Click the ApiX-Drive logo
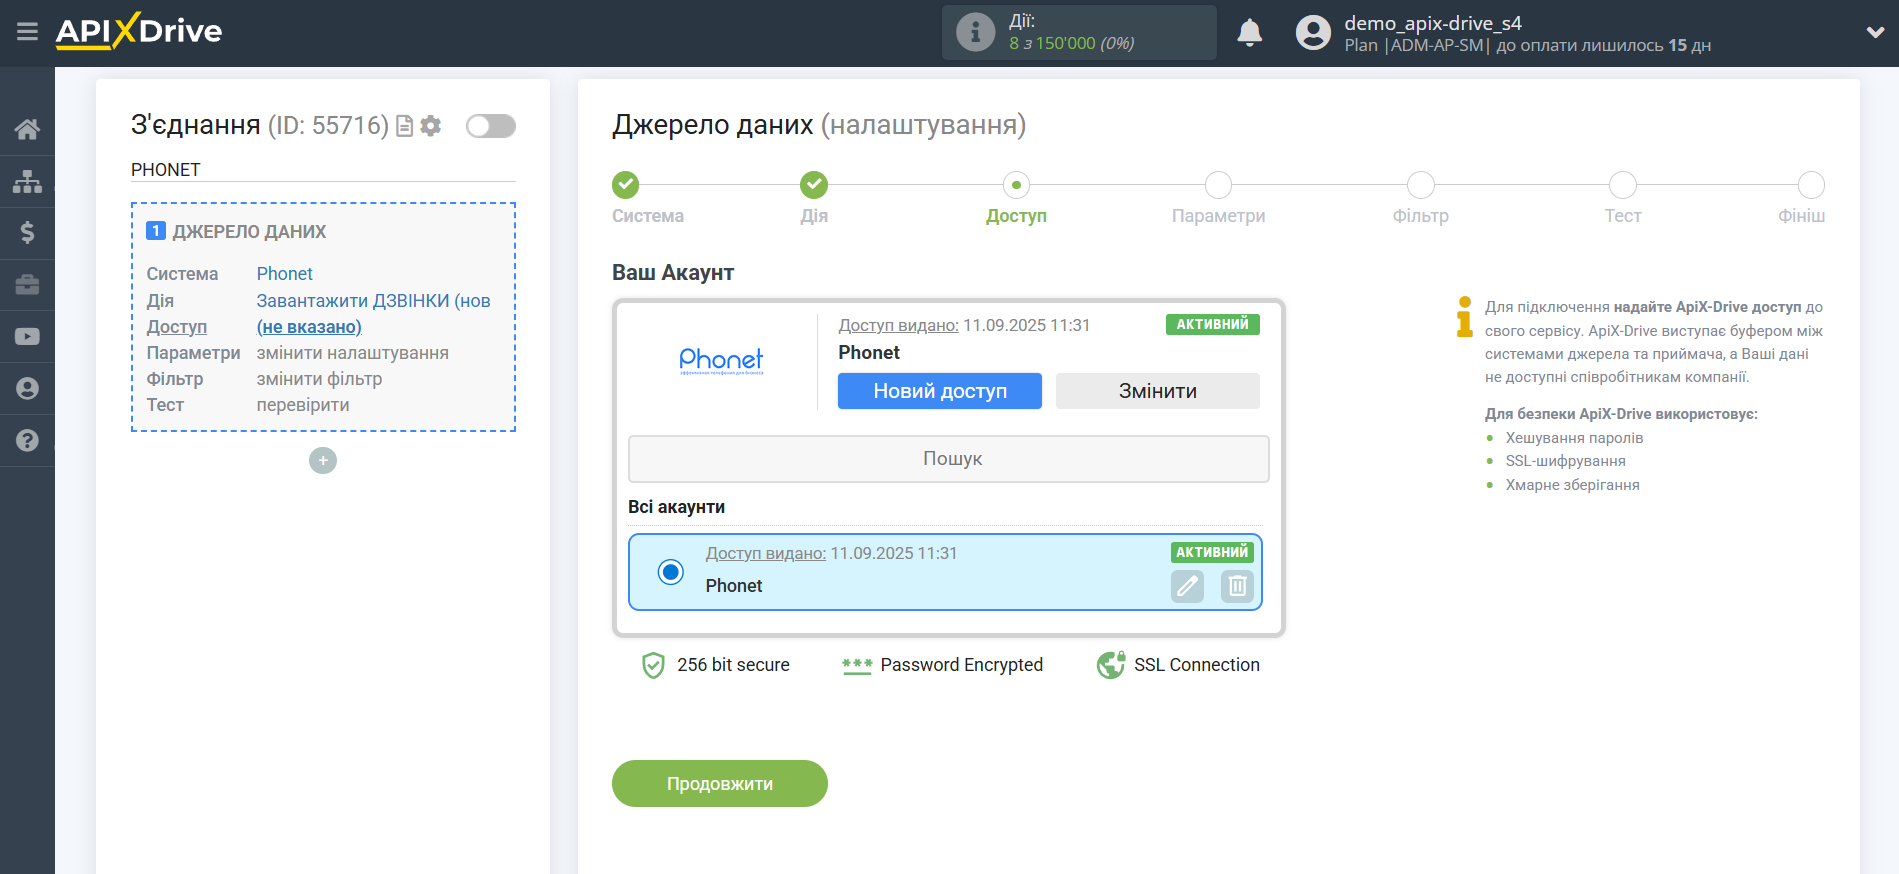Viewport: 1899px width, 874px height. 139,31
